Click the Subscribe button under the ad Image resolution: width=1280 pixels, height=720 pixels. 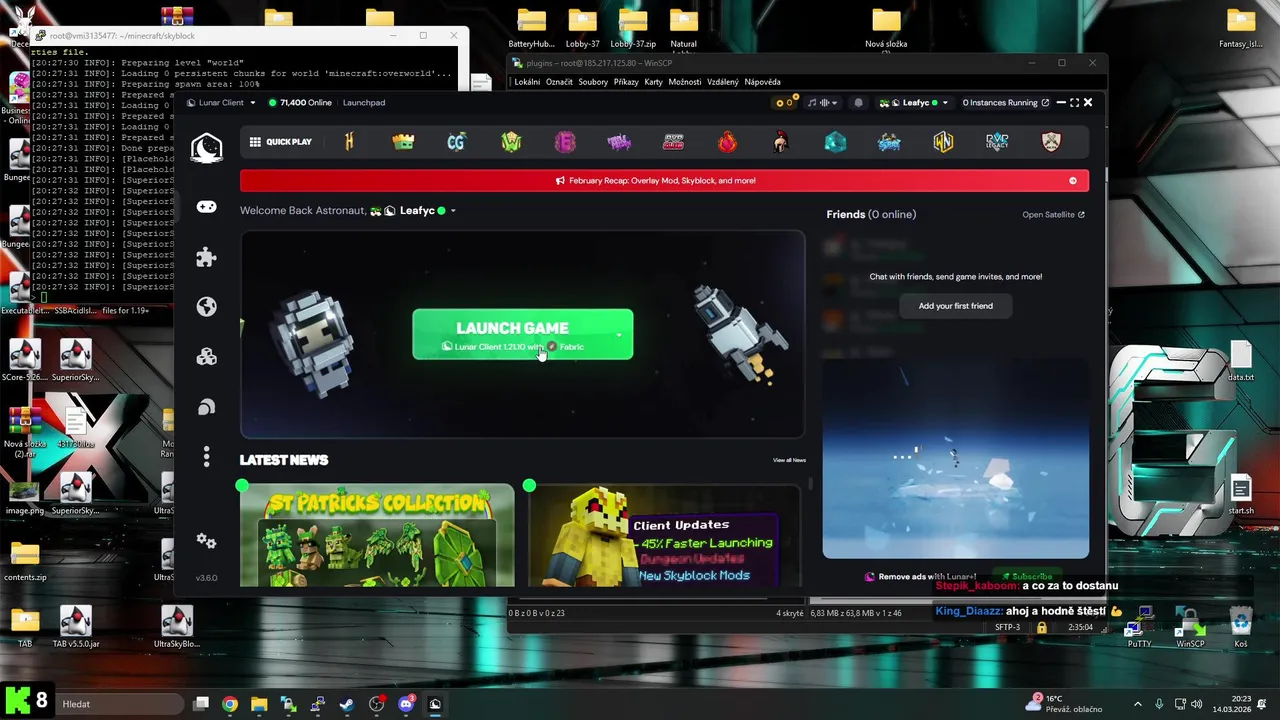point(1028,577)
